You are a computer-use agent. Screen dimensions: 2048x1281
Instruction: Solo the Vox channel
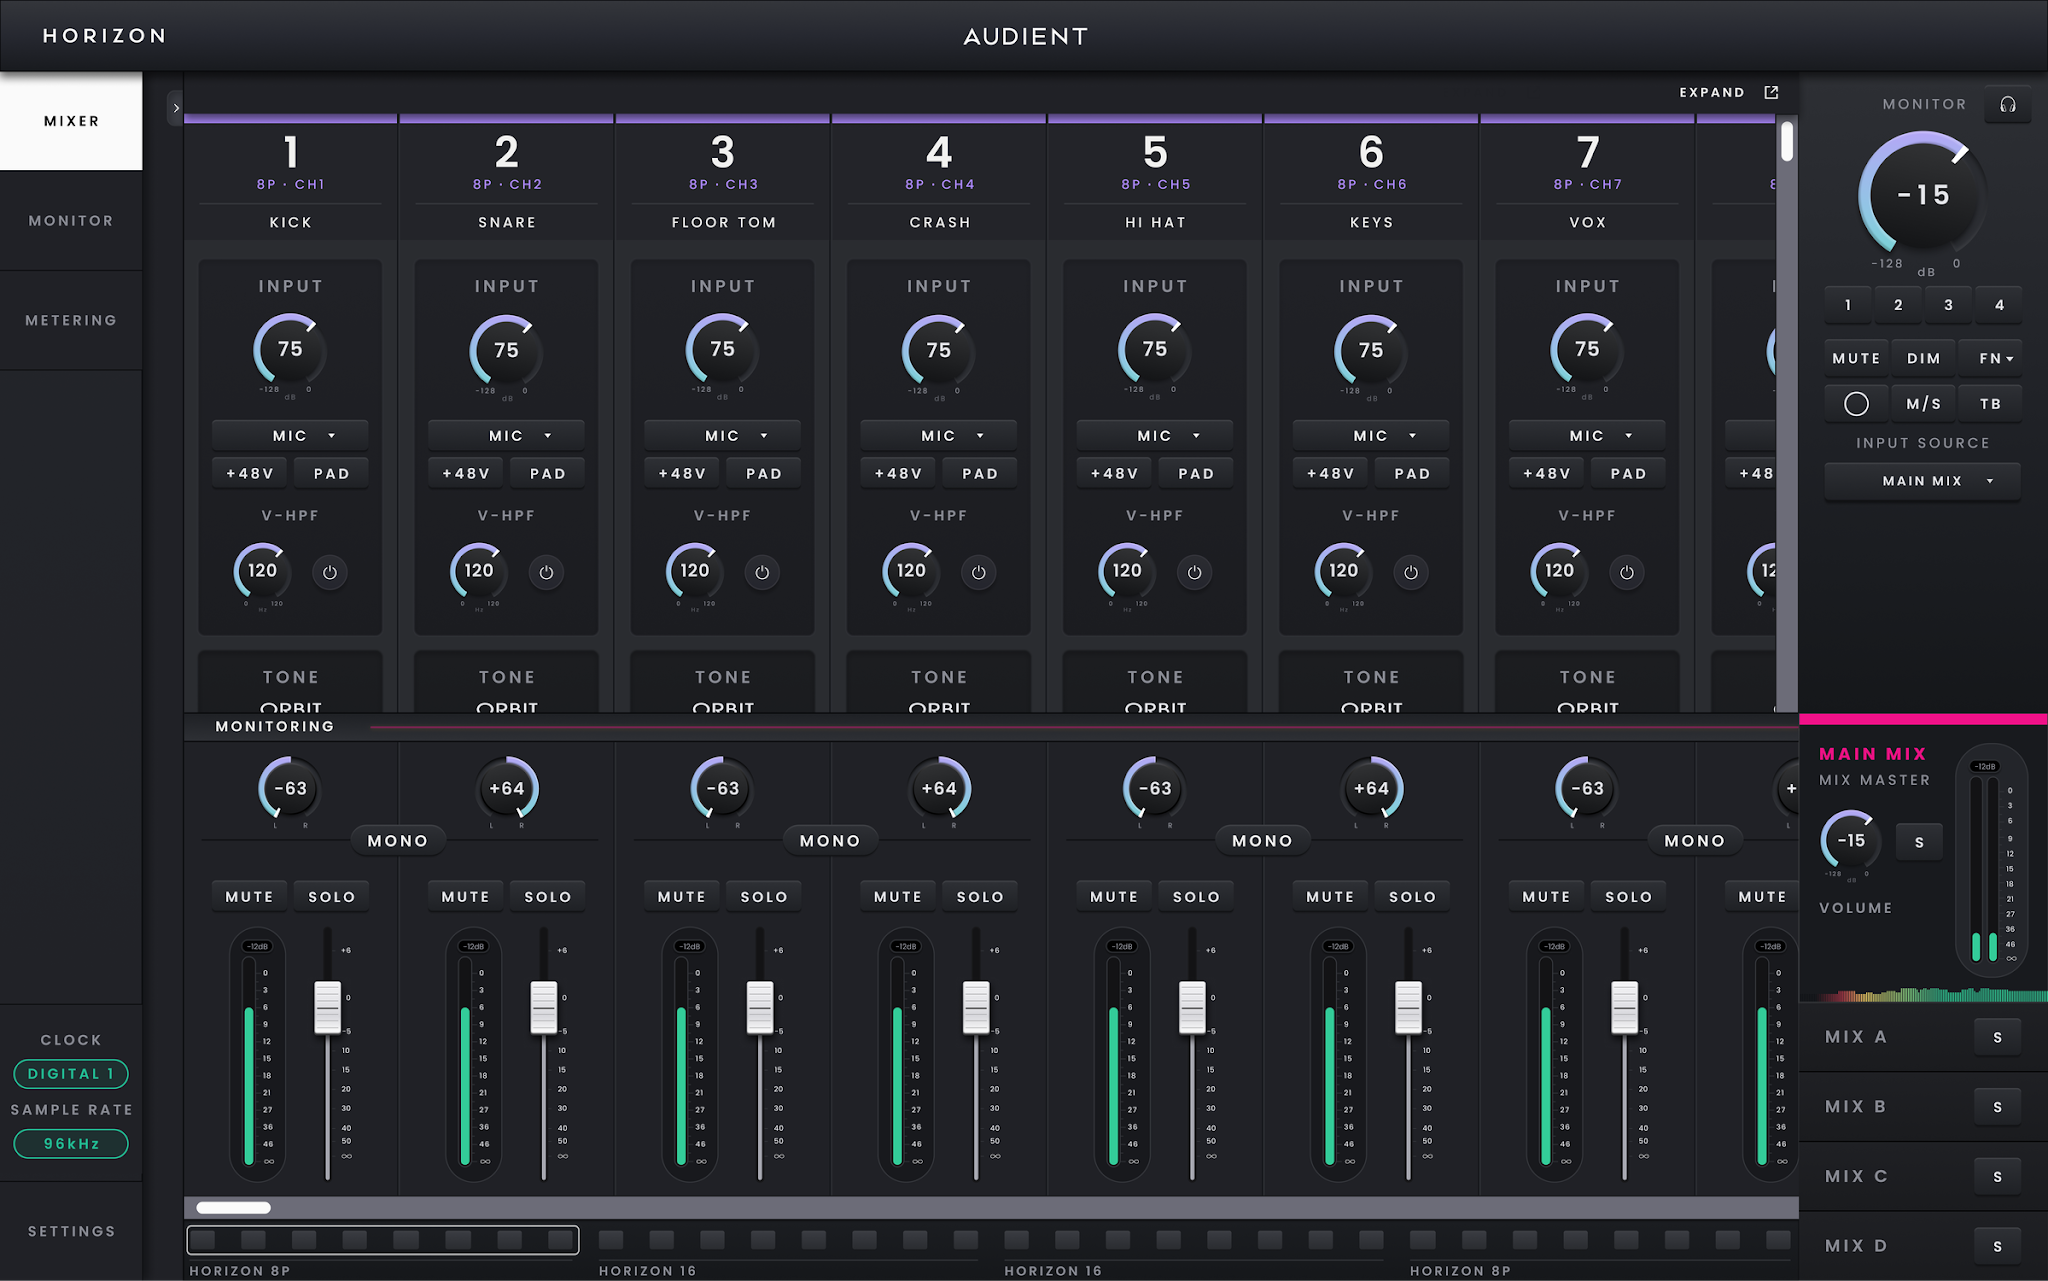[x=1628, y=897]
